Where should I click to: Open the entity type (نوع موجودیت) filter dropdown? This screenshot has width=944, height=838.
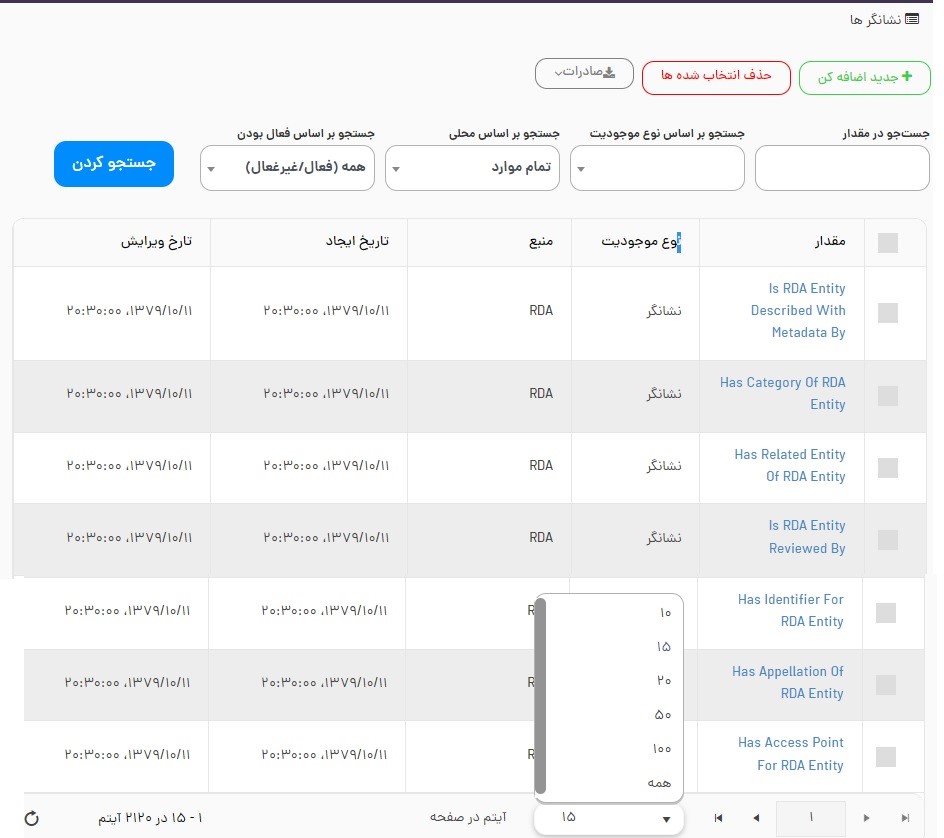pos(657,168)
